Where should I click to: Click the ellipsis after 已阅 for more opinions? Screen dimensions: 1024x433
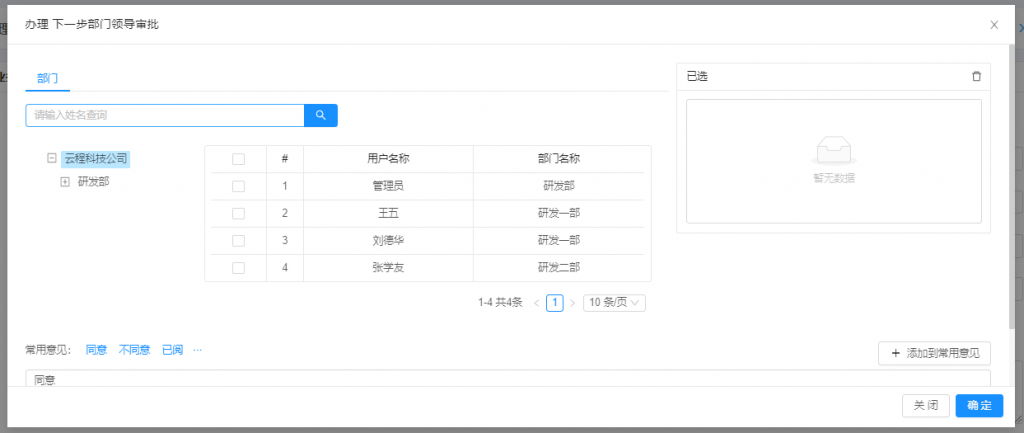coord(197,350)
